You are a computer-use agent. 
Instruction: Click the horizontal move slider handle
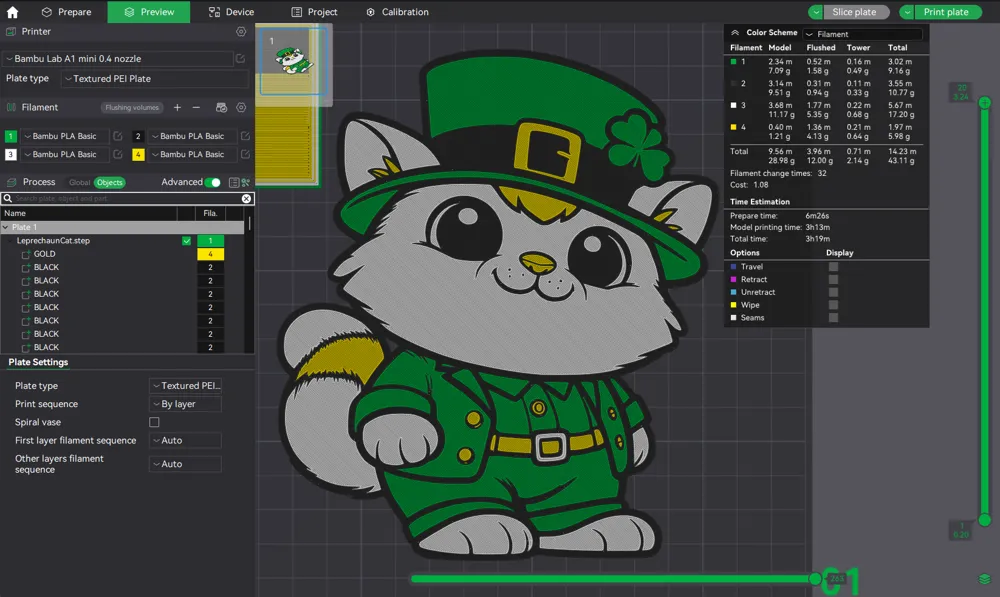coord(815,579)
